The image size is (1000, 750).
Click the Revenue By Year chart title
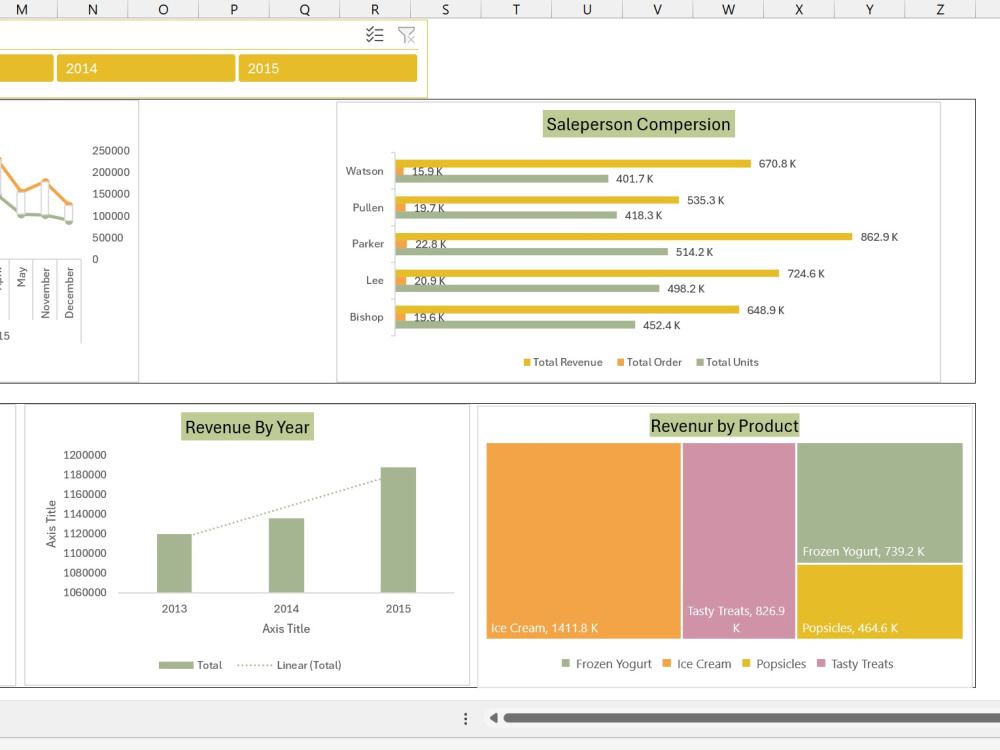247,426
